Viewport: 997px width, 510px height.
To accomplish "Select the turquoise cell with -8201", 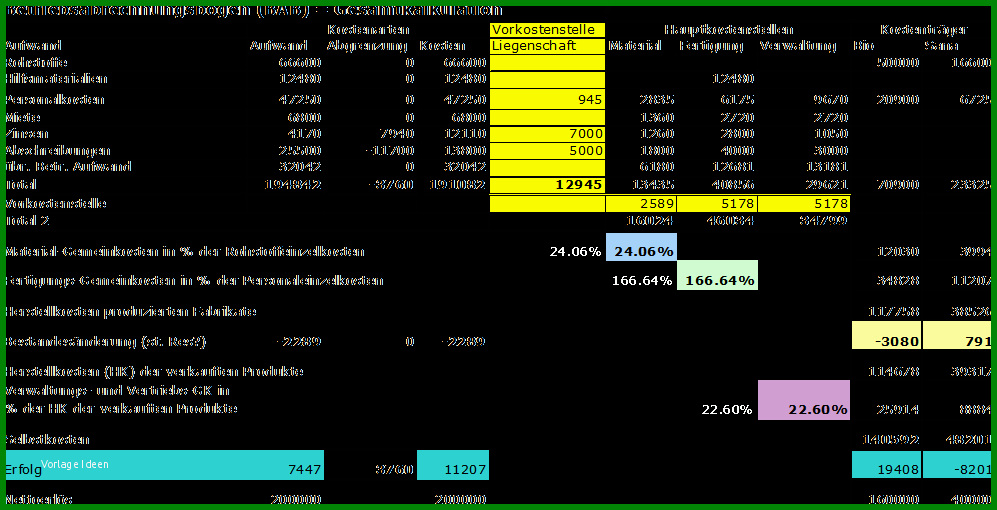I will 957,465.
